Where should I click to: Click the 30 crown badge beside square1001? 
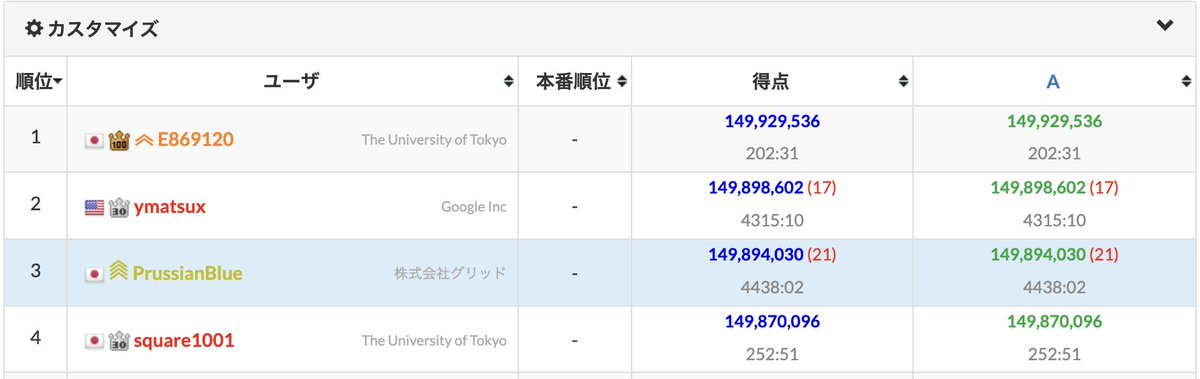(x=119, y=339)
